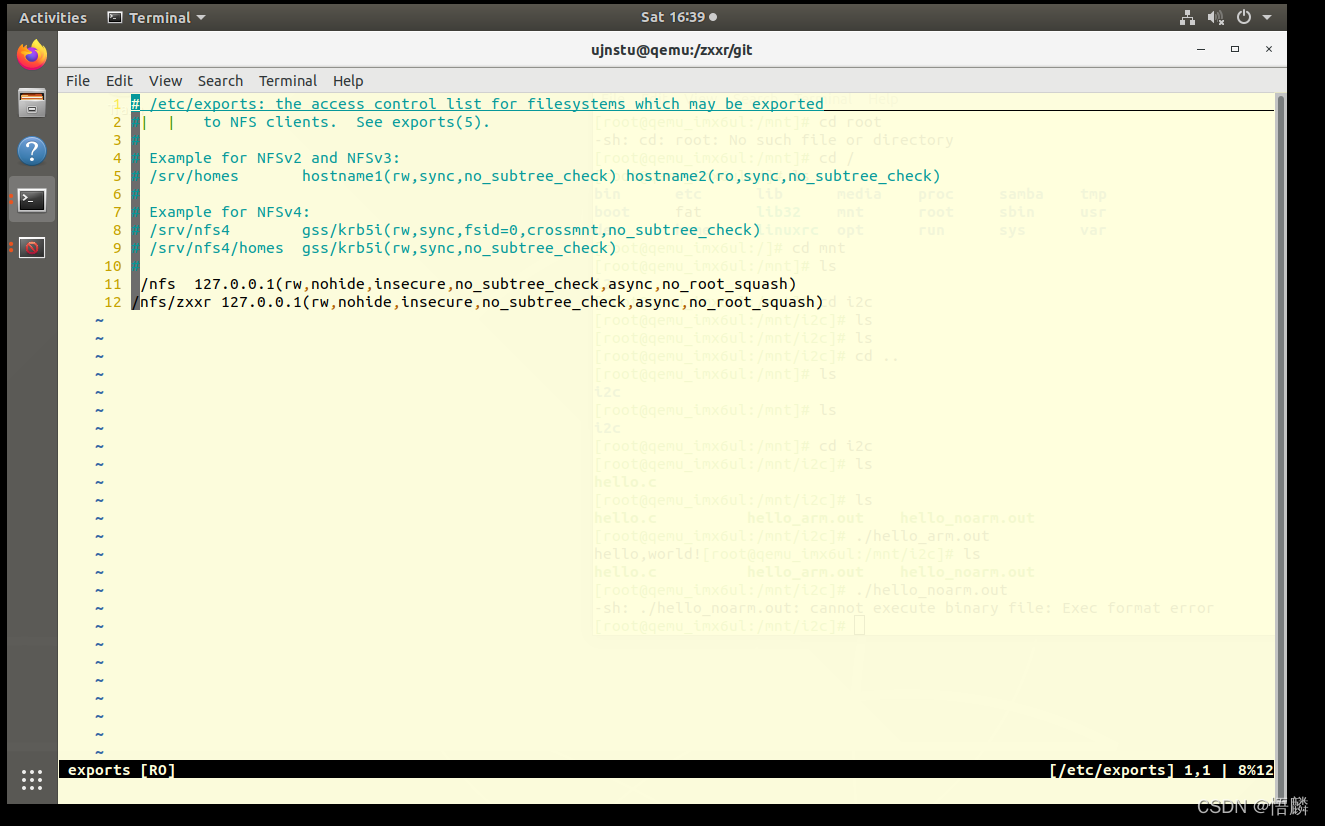Click '[/etc/exports] 1,1' status position
The width and height of the screenshot is (1325, 826).
point(1131,770)
